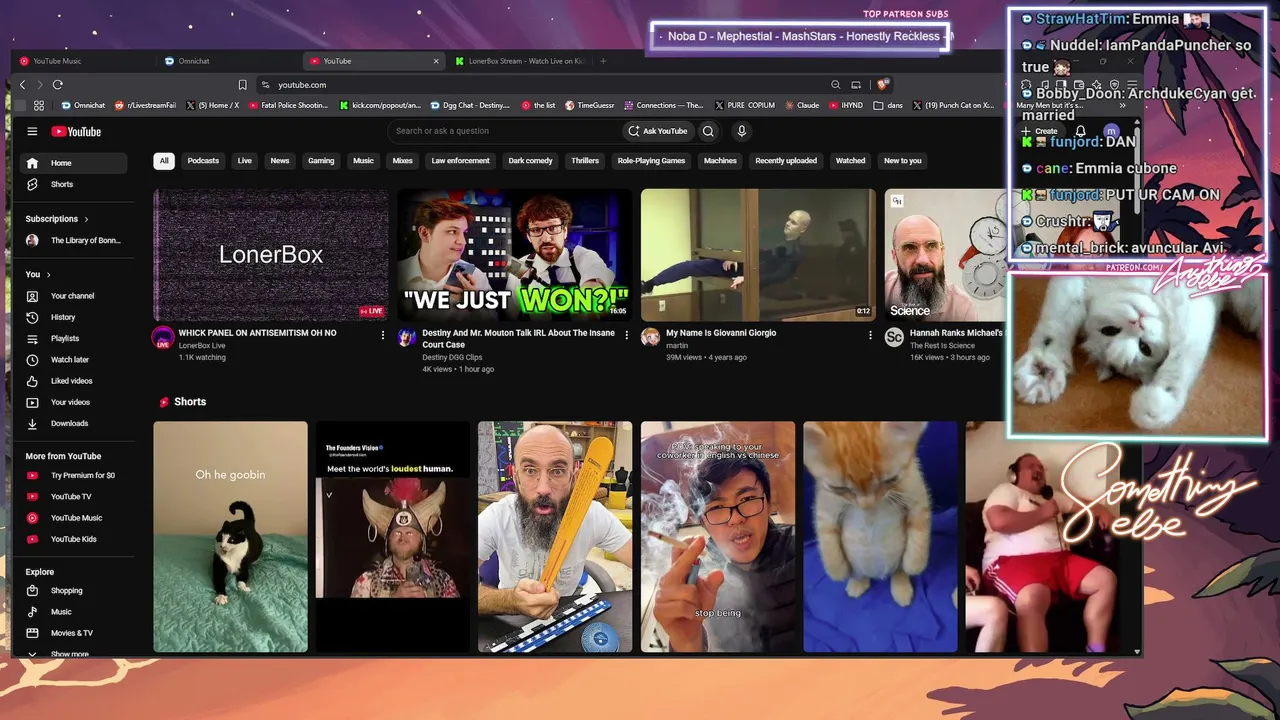Viewport: 1280px width, 720px height.
Task: Expand Show more under Explore
Action: click(74, 654)
